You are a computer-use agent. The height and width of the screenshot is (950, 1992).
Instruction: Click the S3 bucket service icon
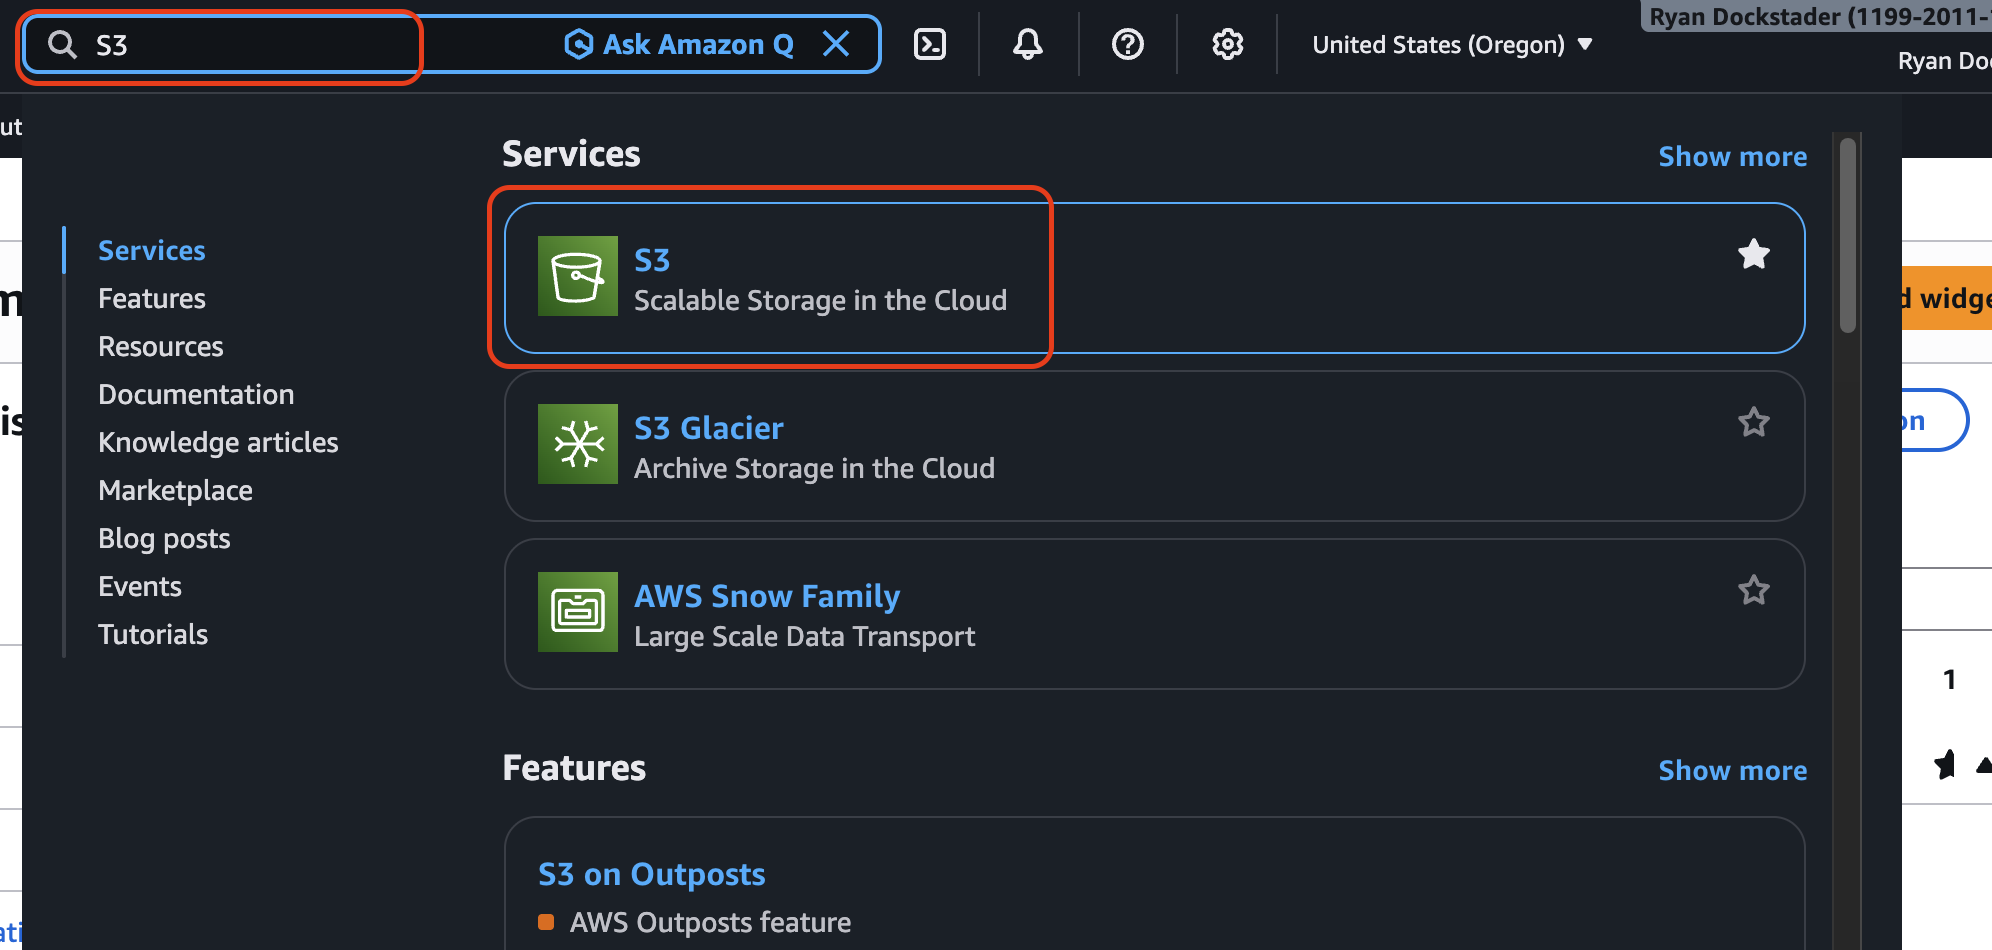tap(578, 276)
